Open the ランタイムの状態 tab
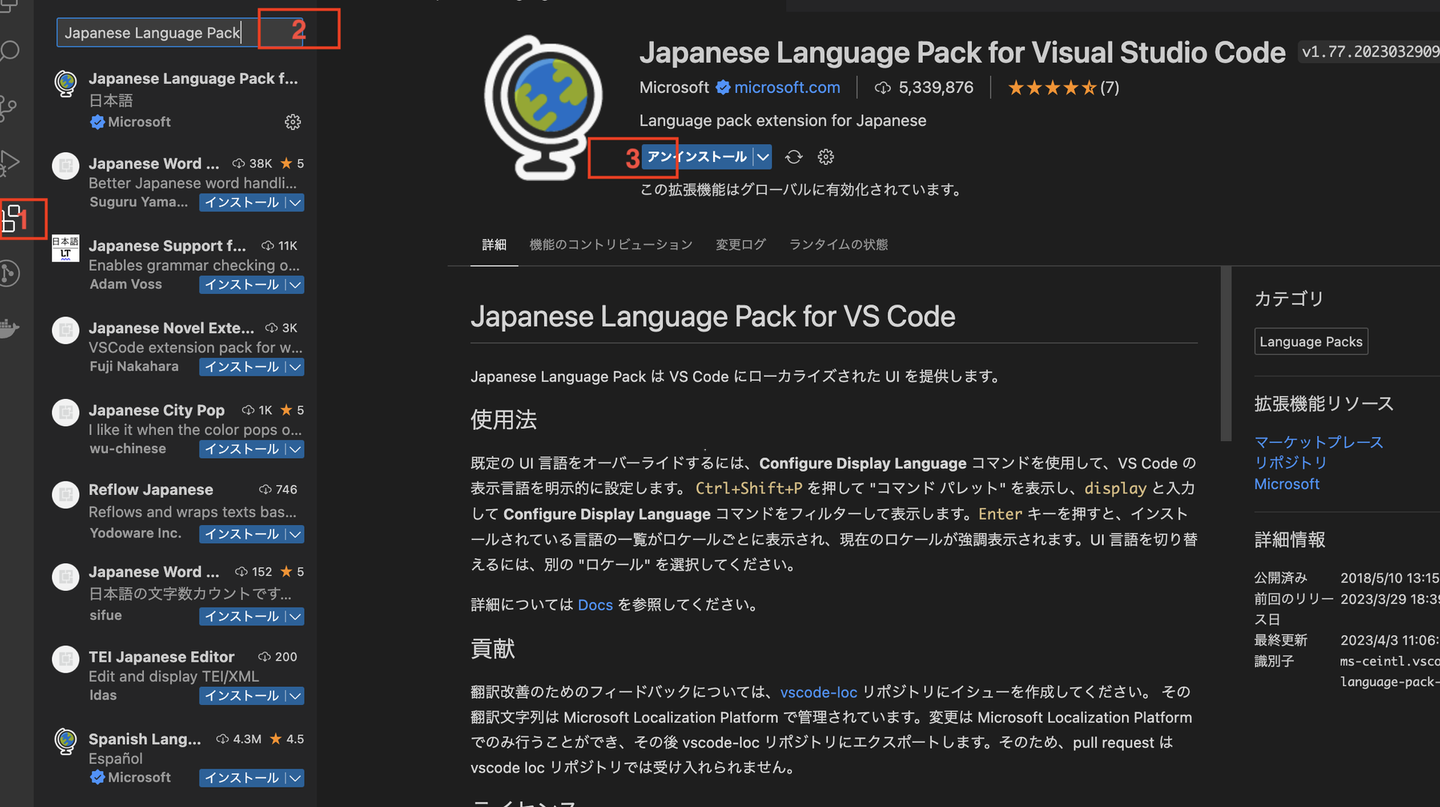The image size is (1440, 807). 839,244
